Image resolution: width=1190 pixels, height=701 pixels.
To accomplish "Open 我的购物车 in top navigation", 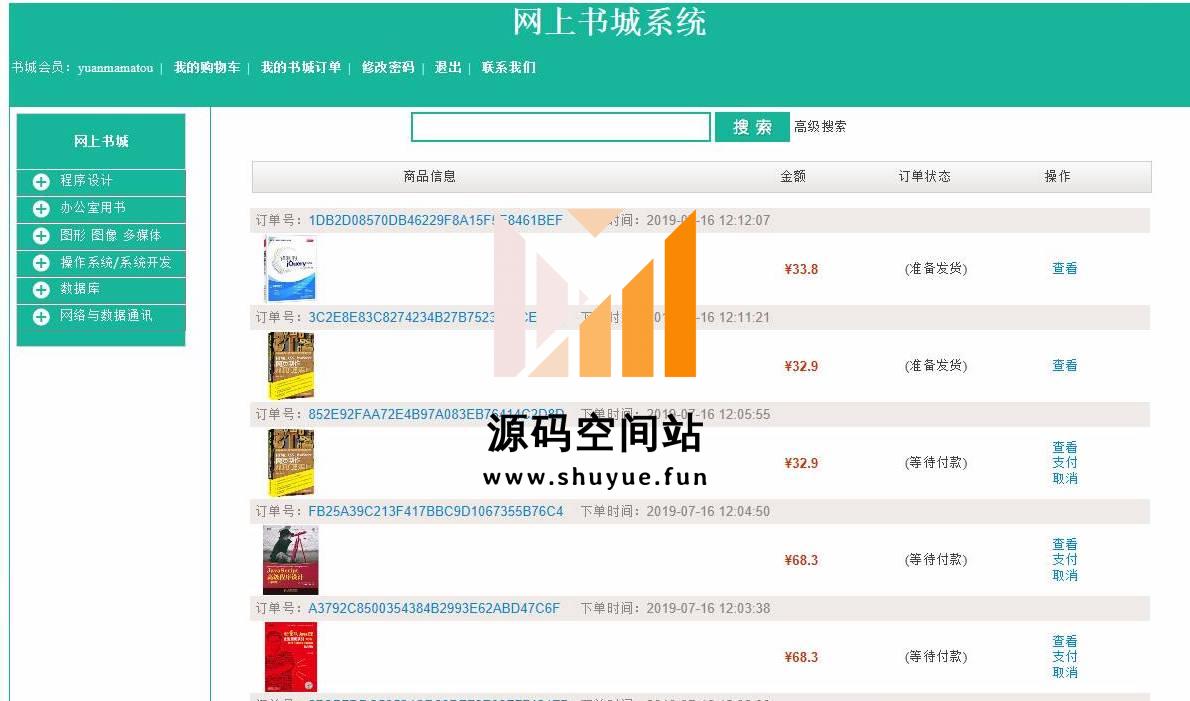I will tap(206, 68).
